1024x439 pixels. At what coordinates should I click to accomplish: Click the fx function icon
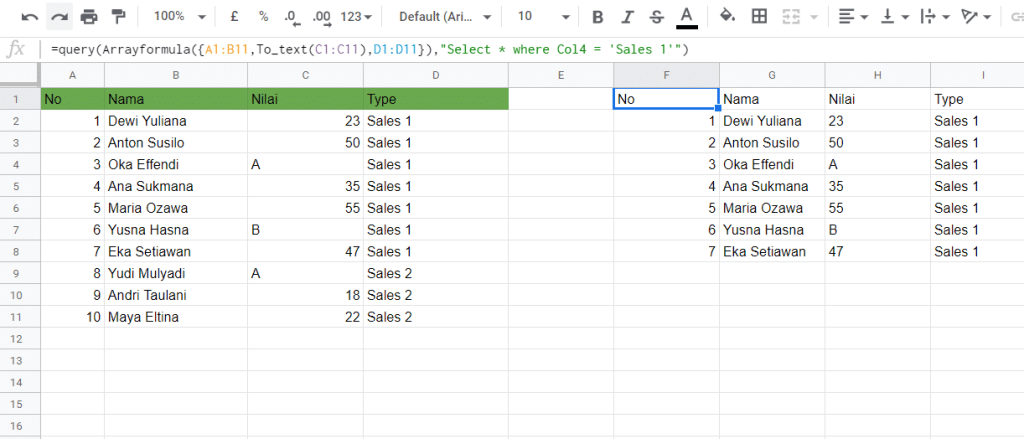[x=15, y=50]
